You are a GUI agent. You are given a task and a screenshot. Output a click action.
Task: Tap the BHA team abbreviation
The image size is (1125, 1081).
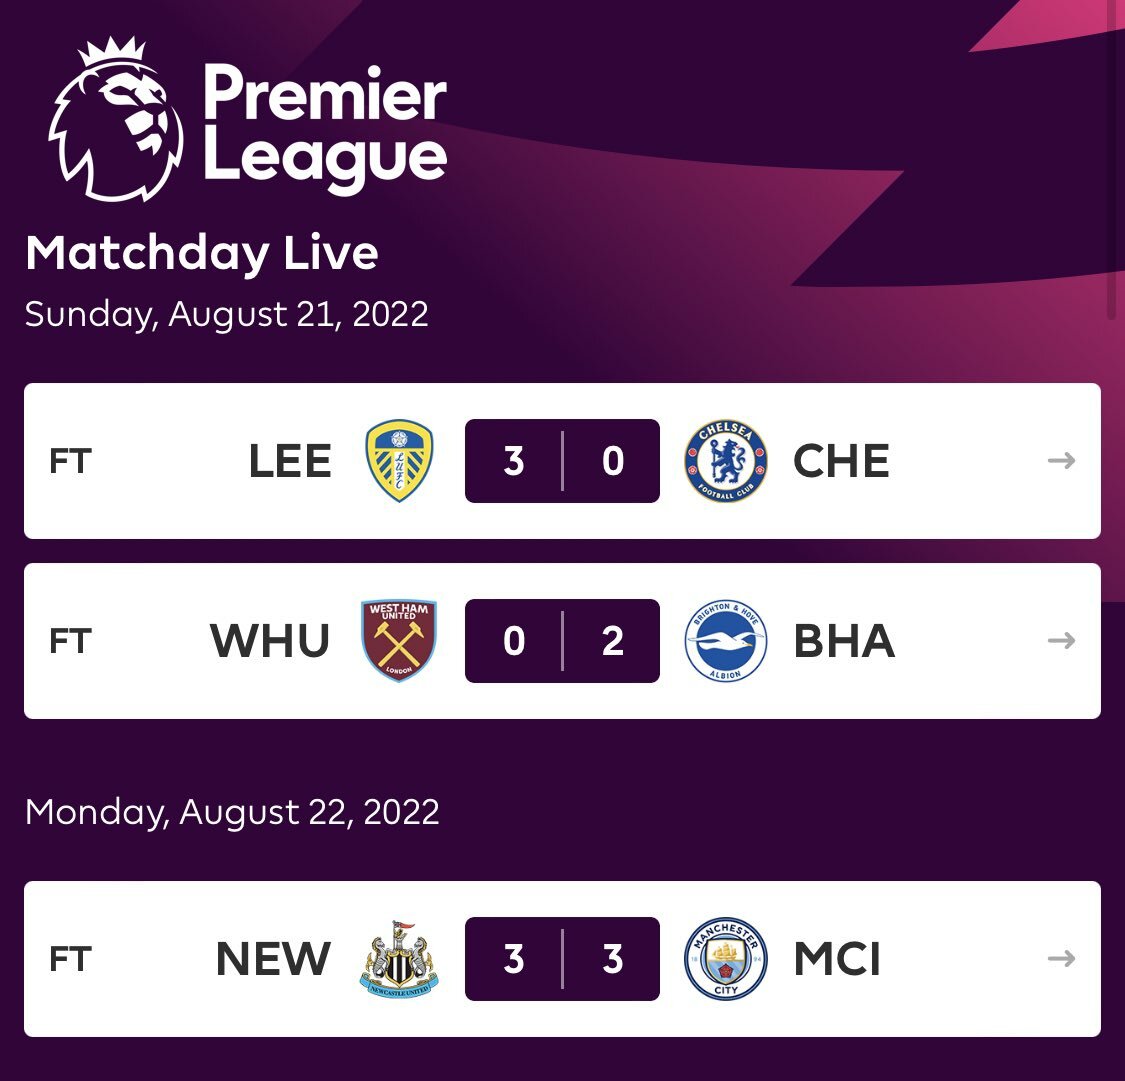tap(844, 641)
